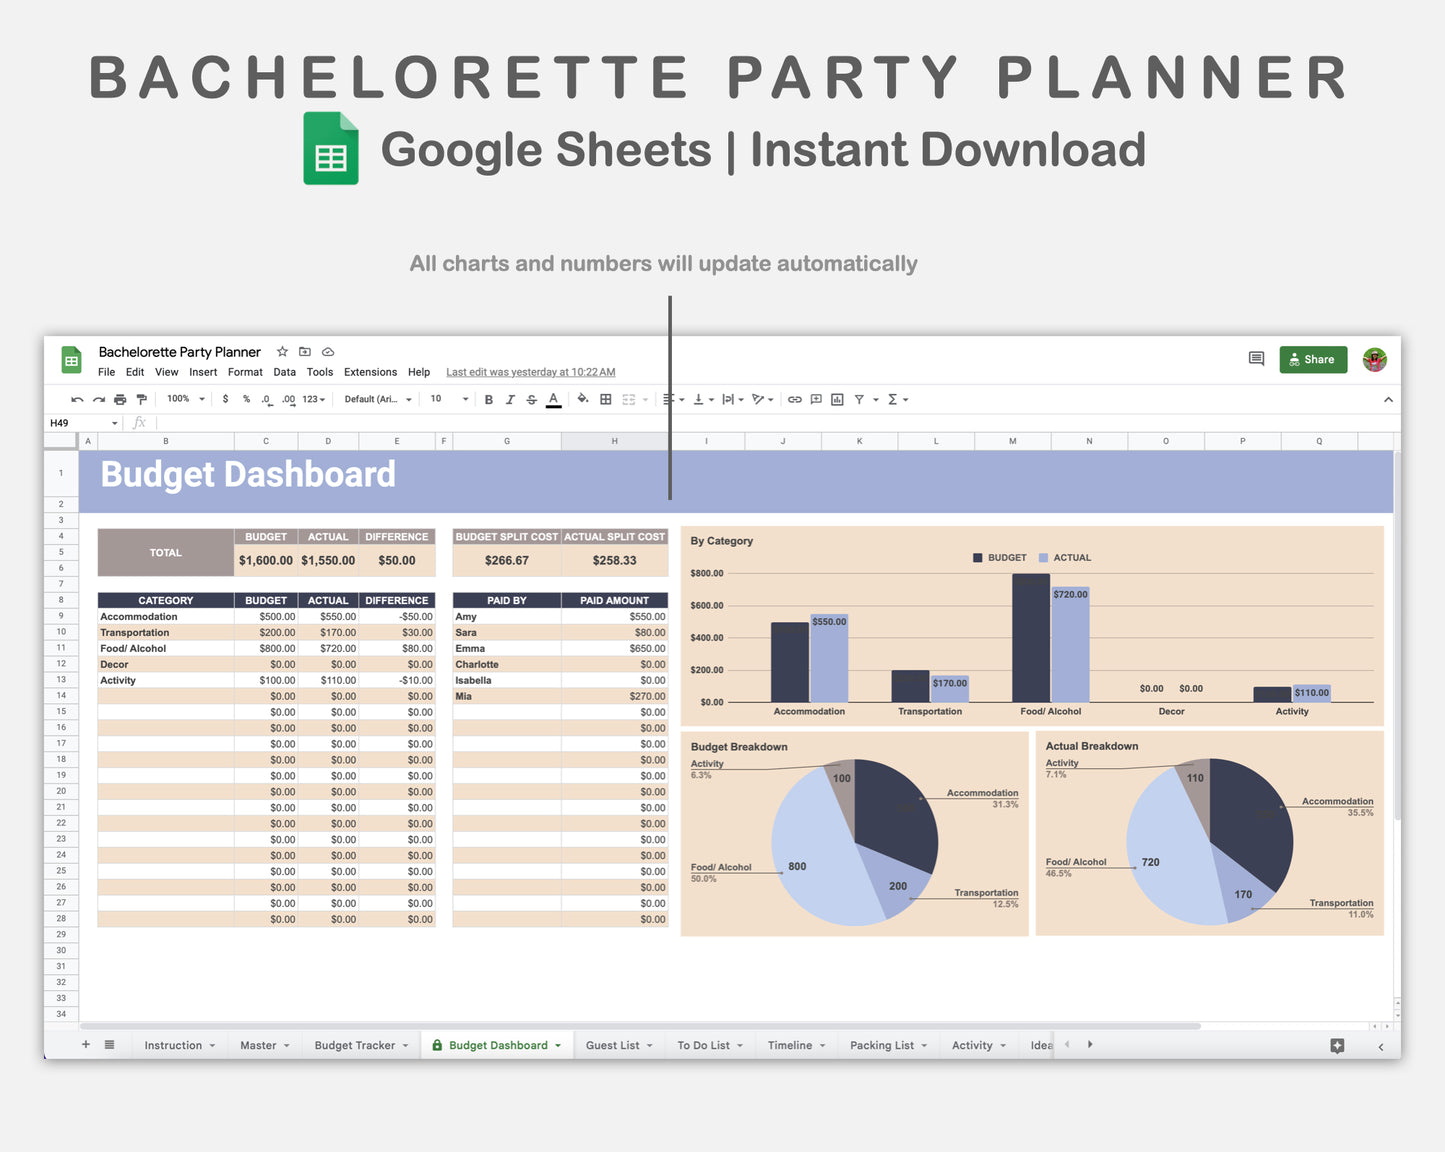Format selection as percent
The height and width of the screenshot is (1152, 1445).
click(246, 399)
